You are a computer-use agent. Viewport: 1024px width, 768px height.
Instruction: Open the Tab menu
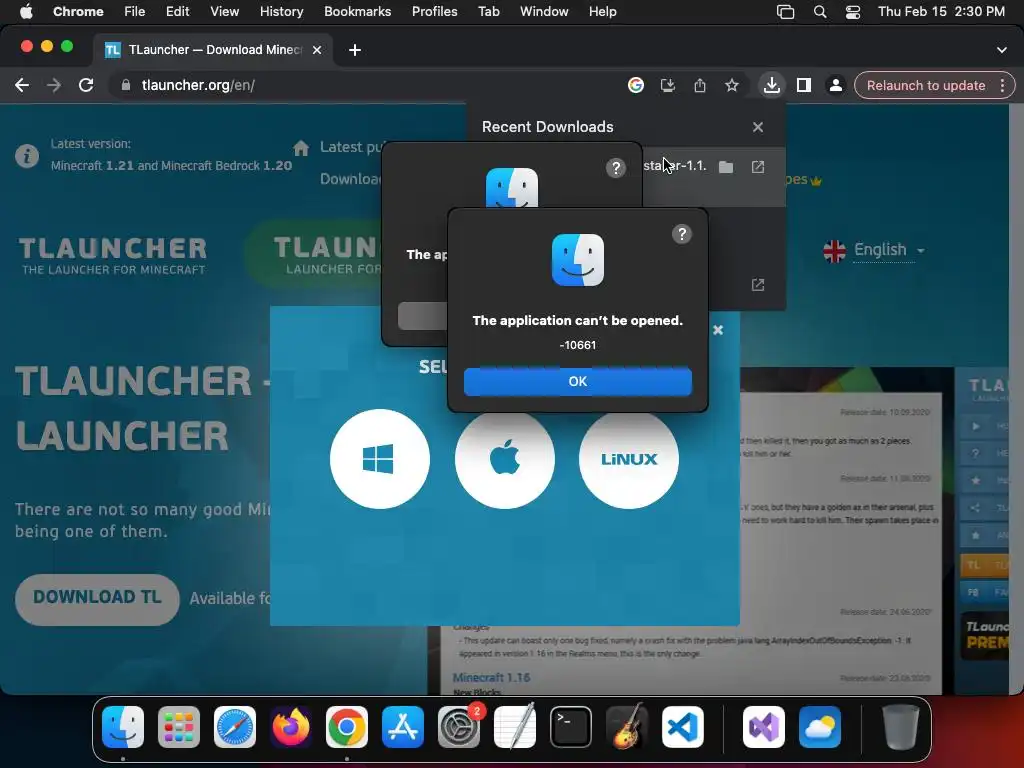(488, 12)
